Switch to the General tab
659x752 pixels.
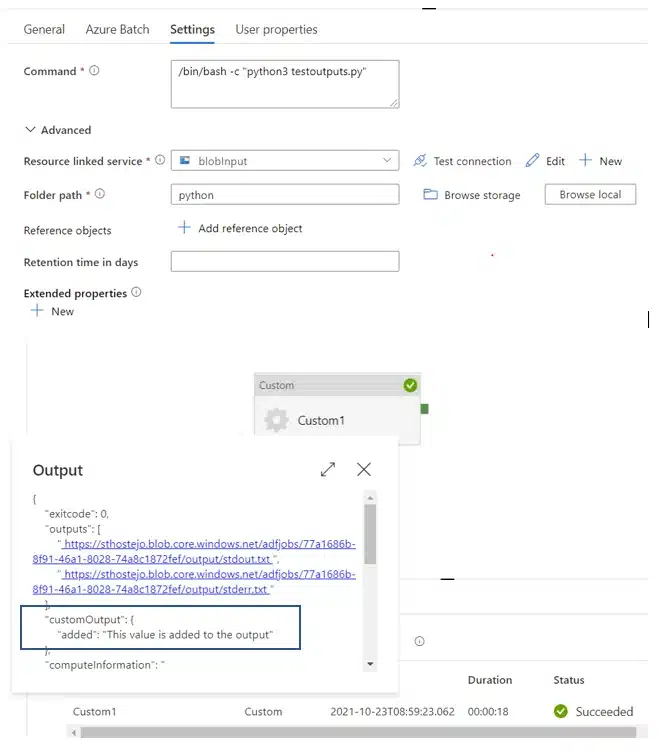pyautogui.click(x=44, y=30)
